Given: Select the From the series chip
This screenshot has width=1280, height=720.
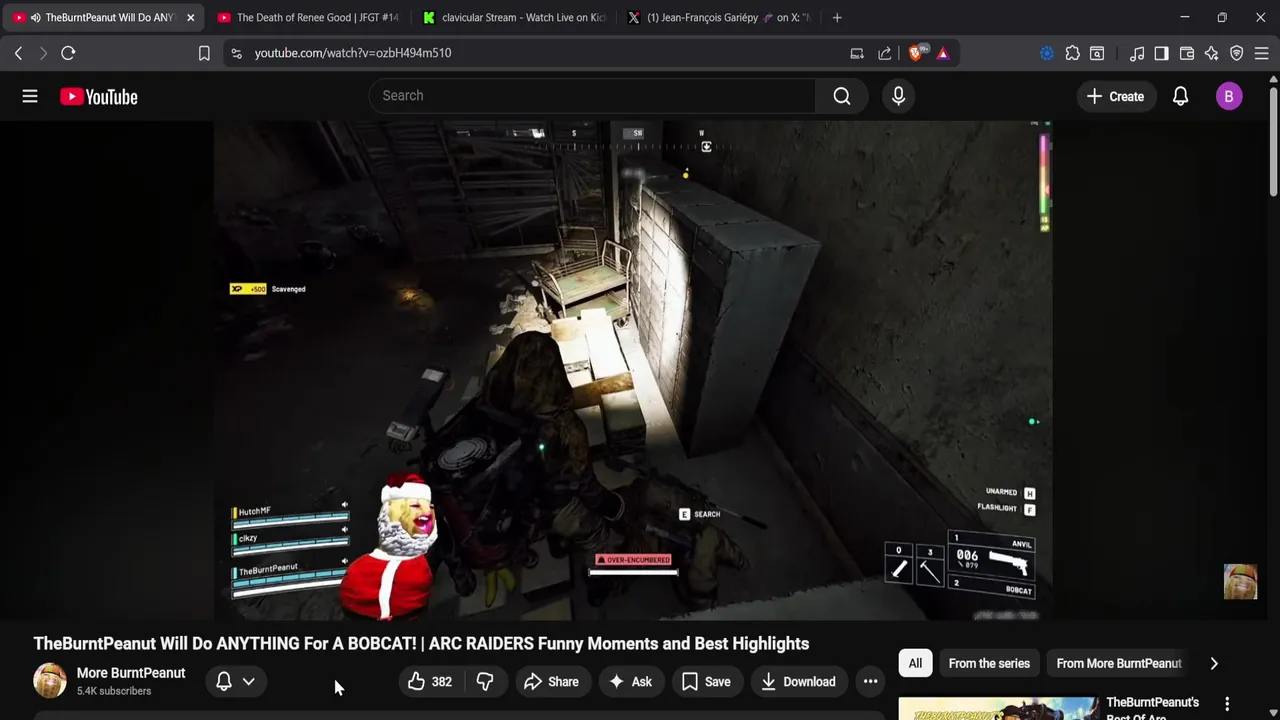Looking at the screenshot, I should (989, 663).
